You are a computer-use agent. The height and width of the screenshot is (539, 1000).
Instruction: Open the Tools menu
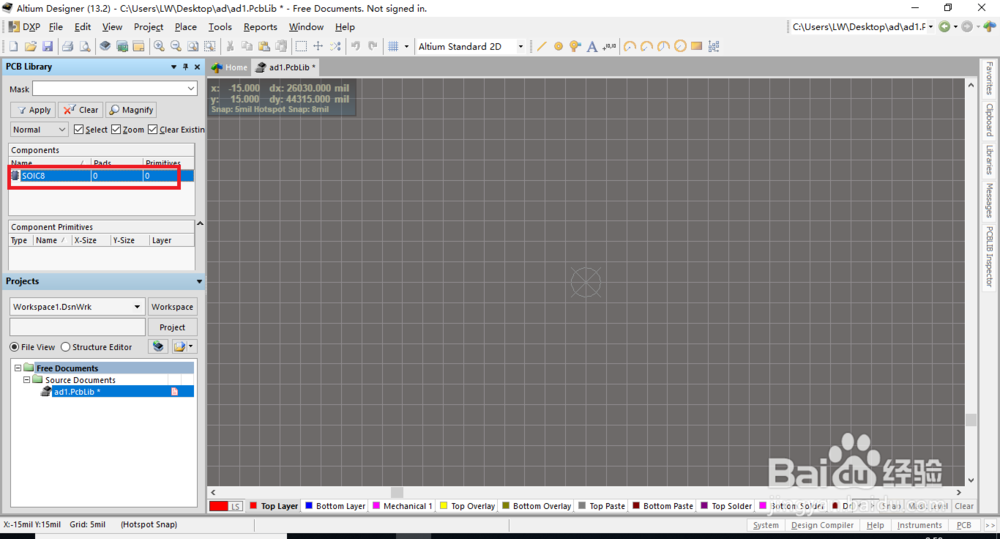pyautogui.click(x=220, y=27)
